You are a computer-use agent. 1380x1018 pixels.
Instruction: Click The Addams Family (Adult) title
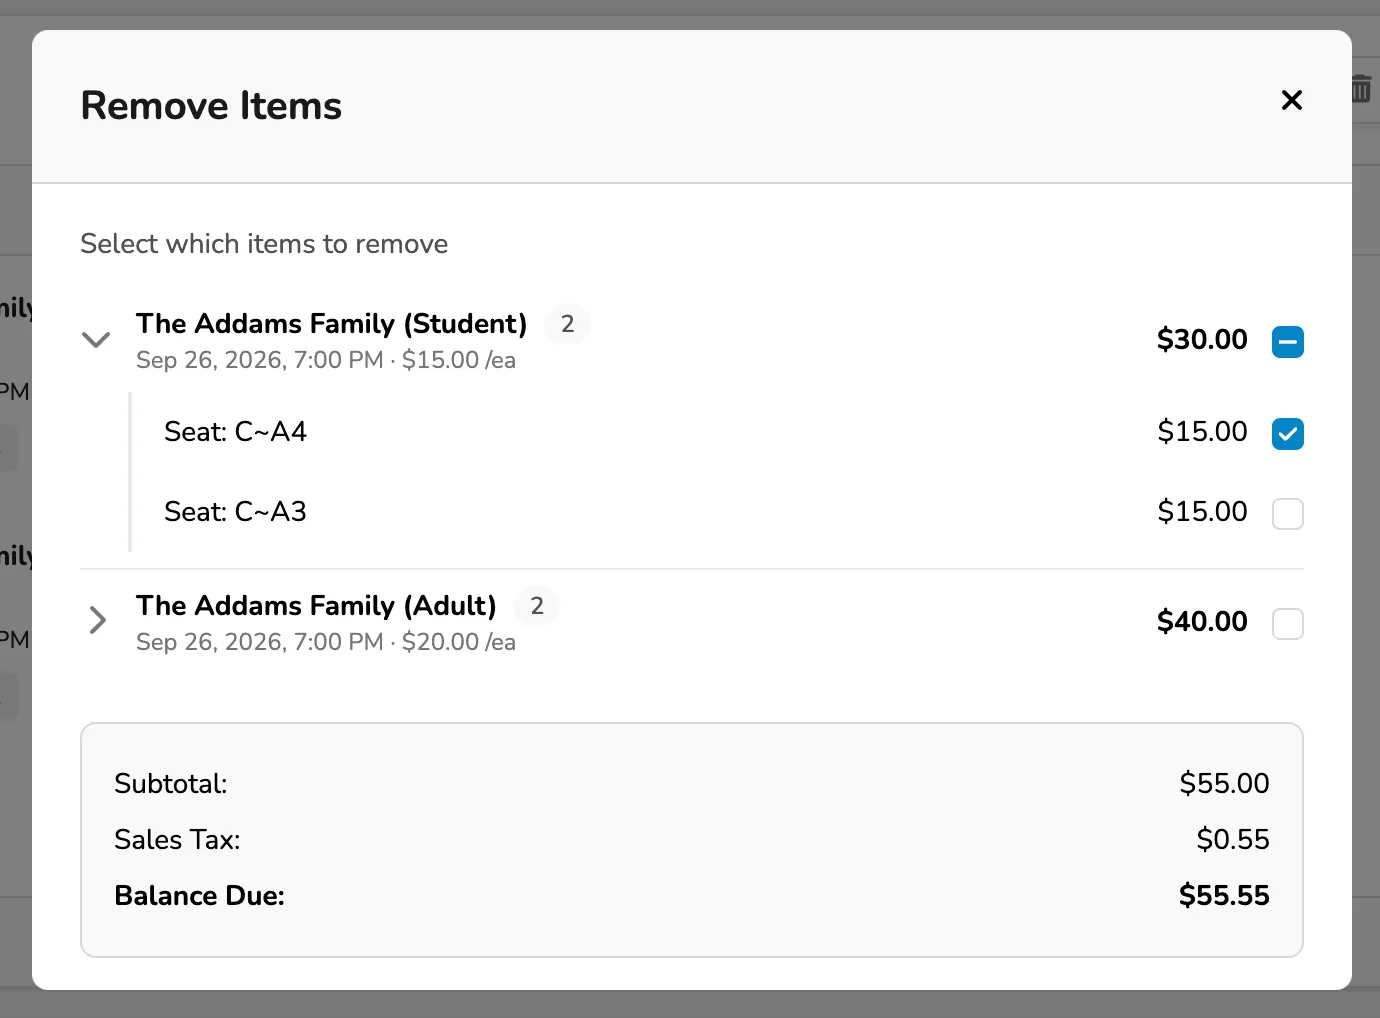pos(316,606)
